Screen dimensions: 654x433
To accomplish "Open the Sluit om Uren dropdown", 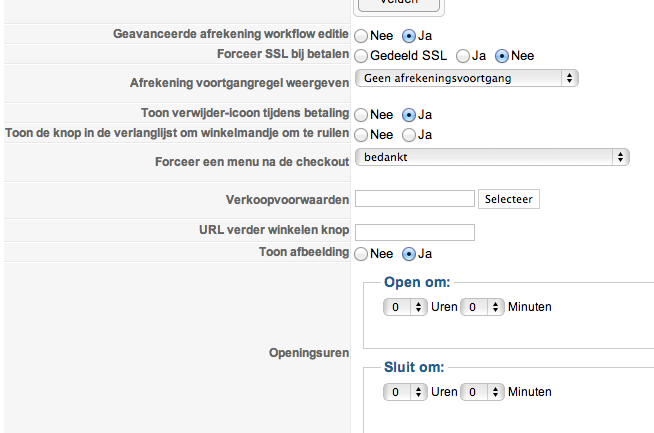I will 406,392.
